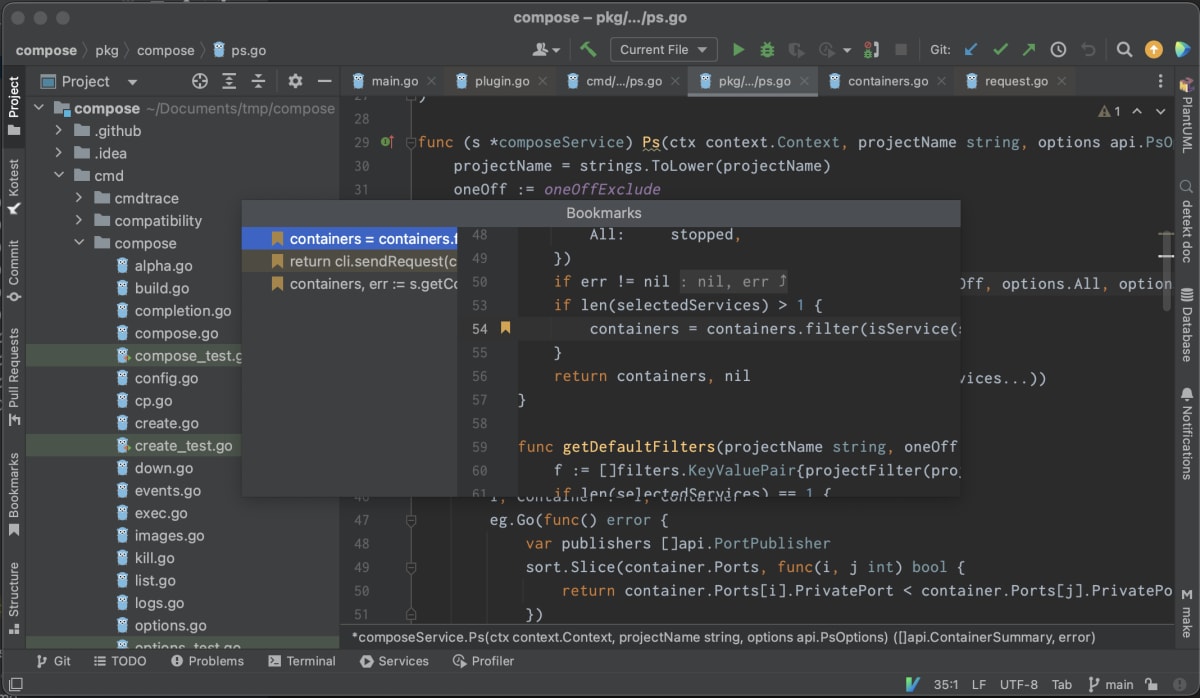This screenshot has height=698, width=1200.
Task: Toggle the Kotest tool window
Action: click(x=14, y=187)
